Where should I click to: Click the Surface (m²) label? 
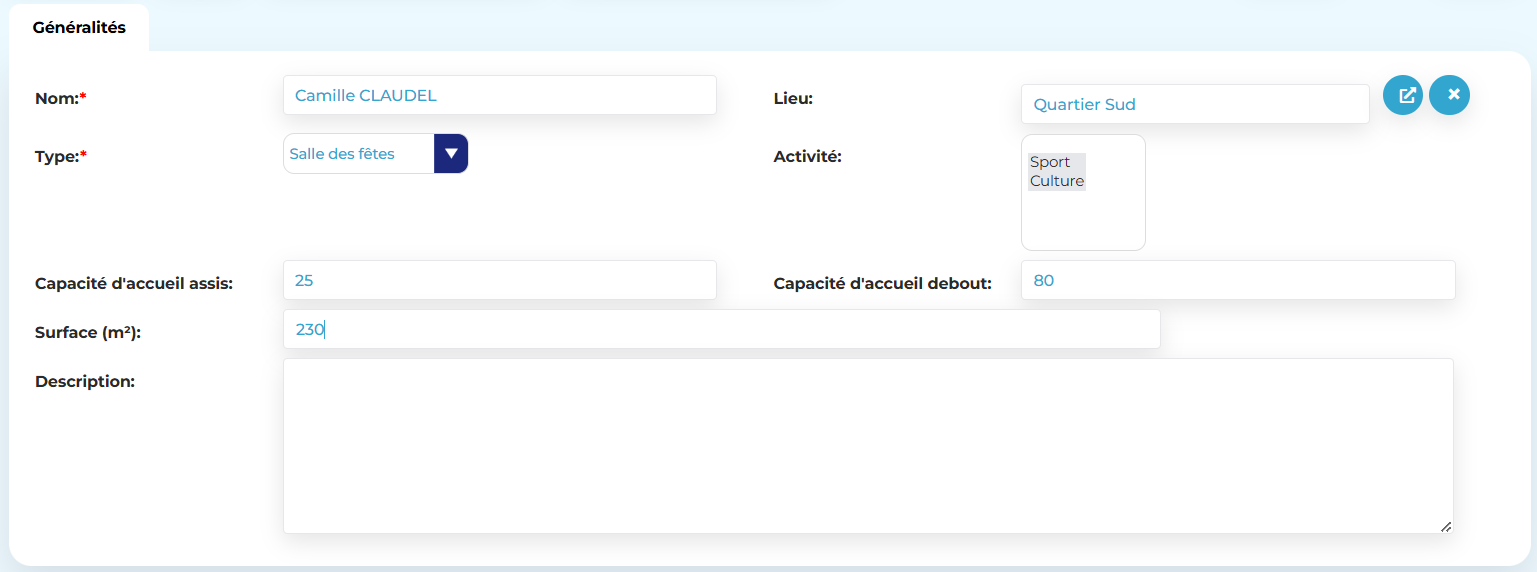87,333
